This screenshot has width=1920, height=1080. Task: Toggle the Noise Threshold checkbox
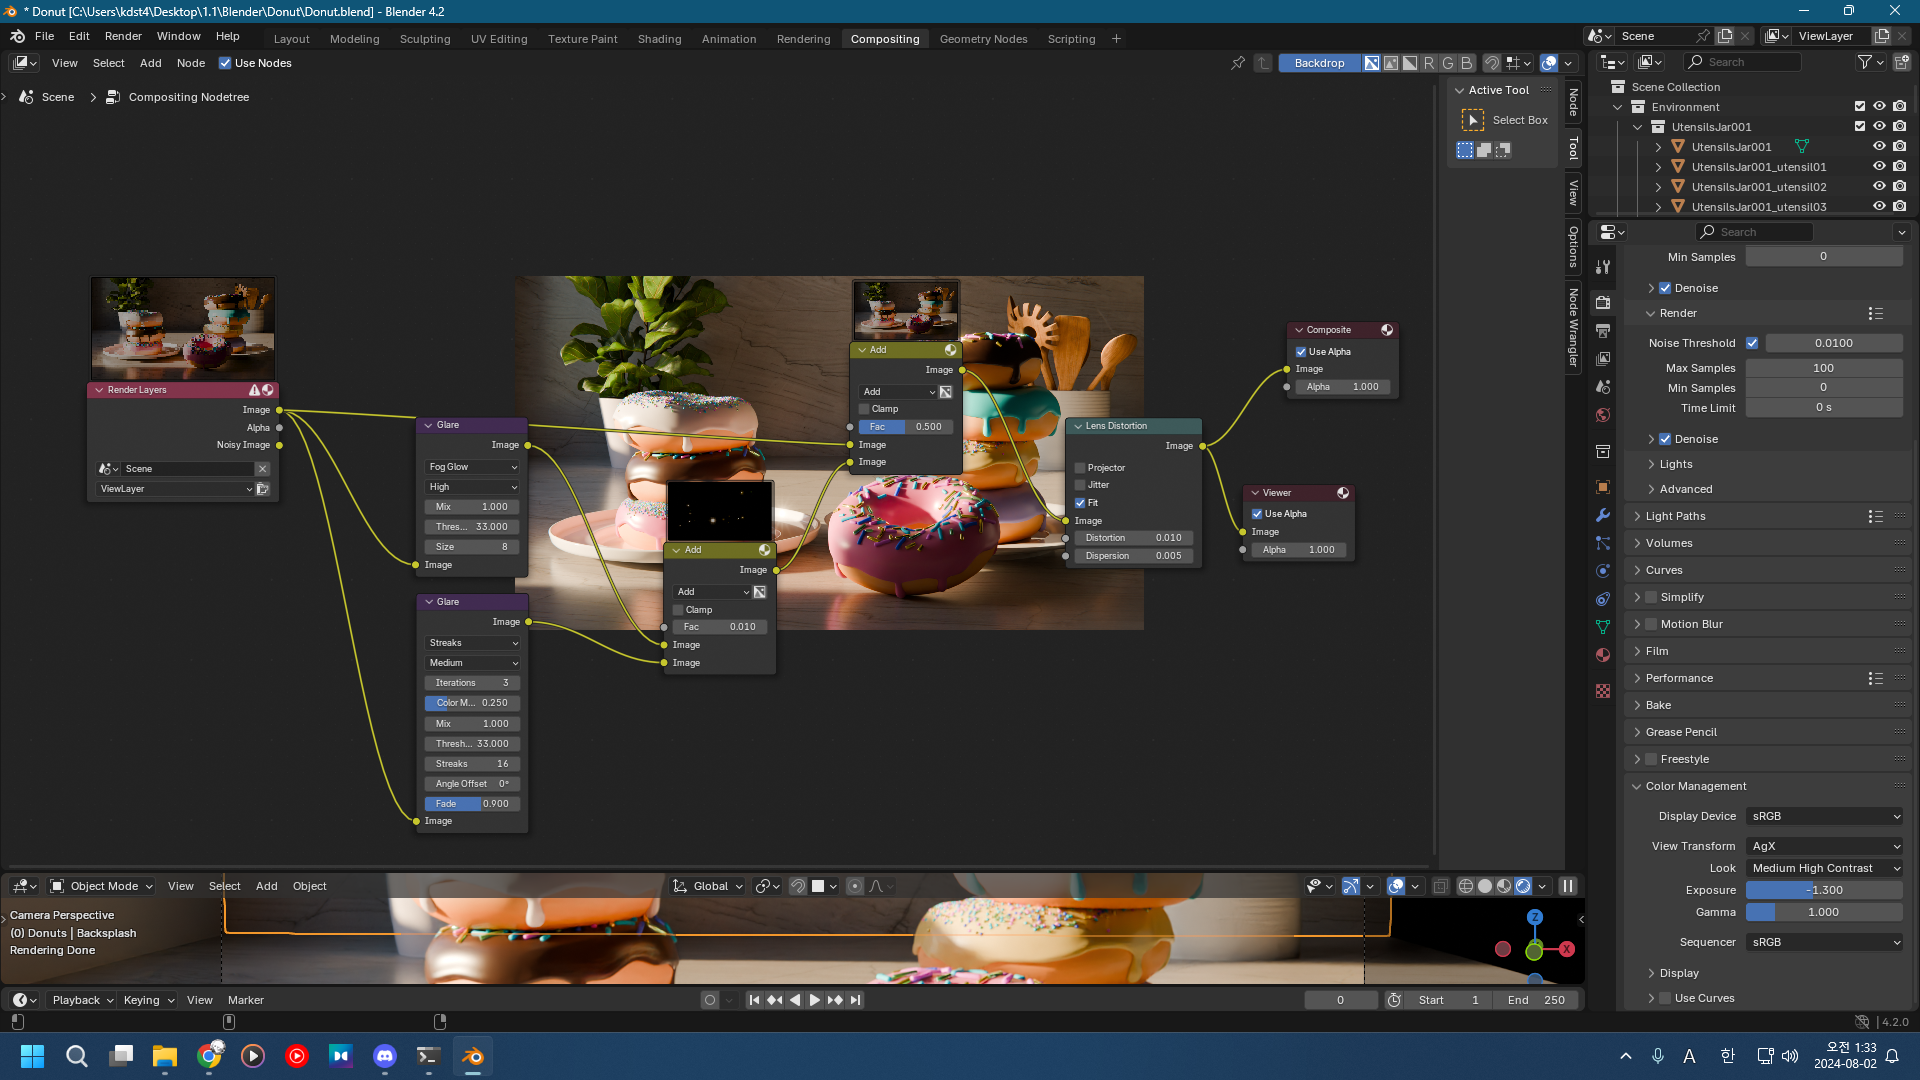(1752, 343)
